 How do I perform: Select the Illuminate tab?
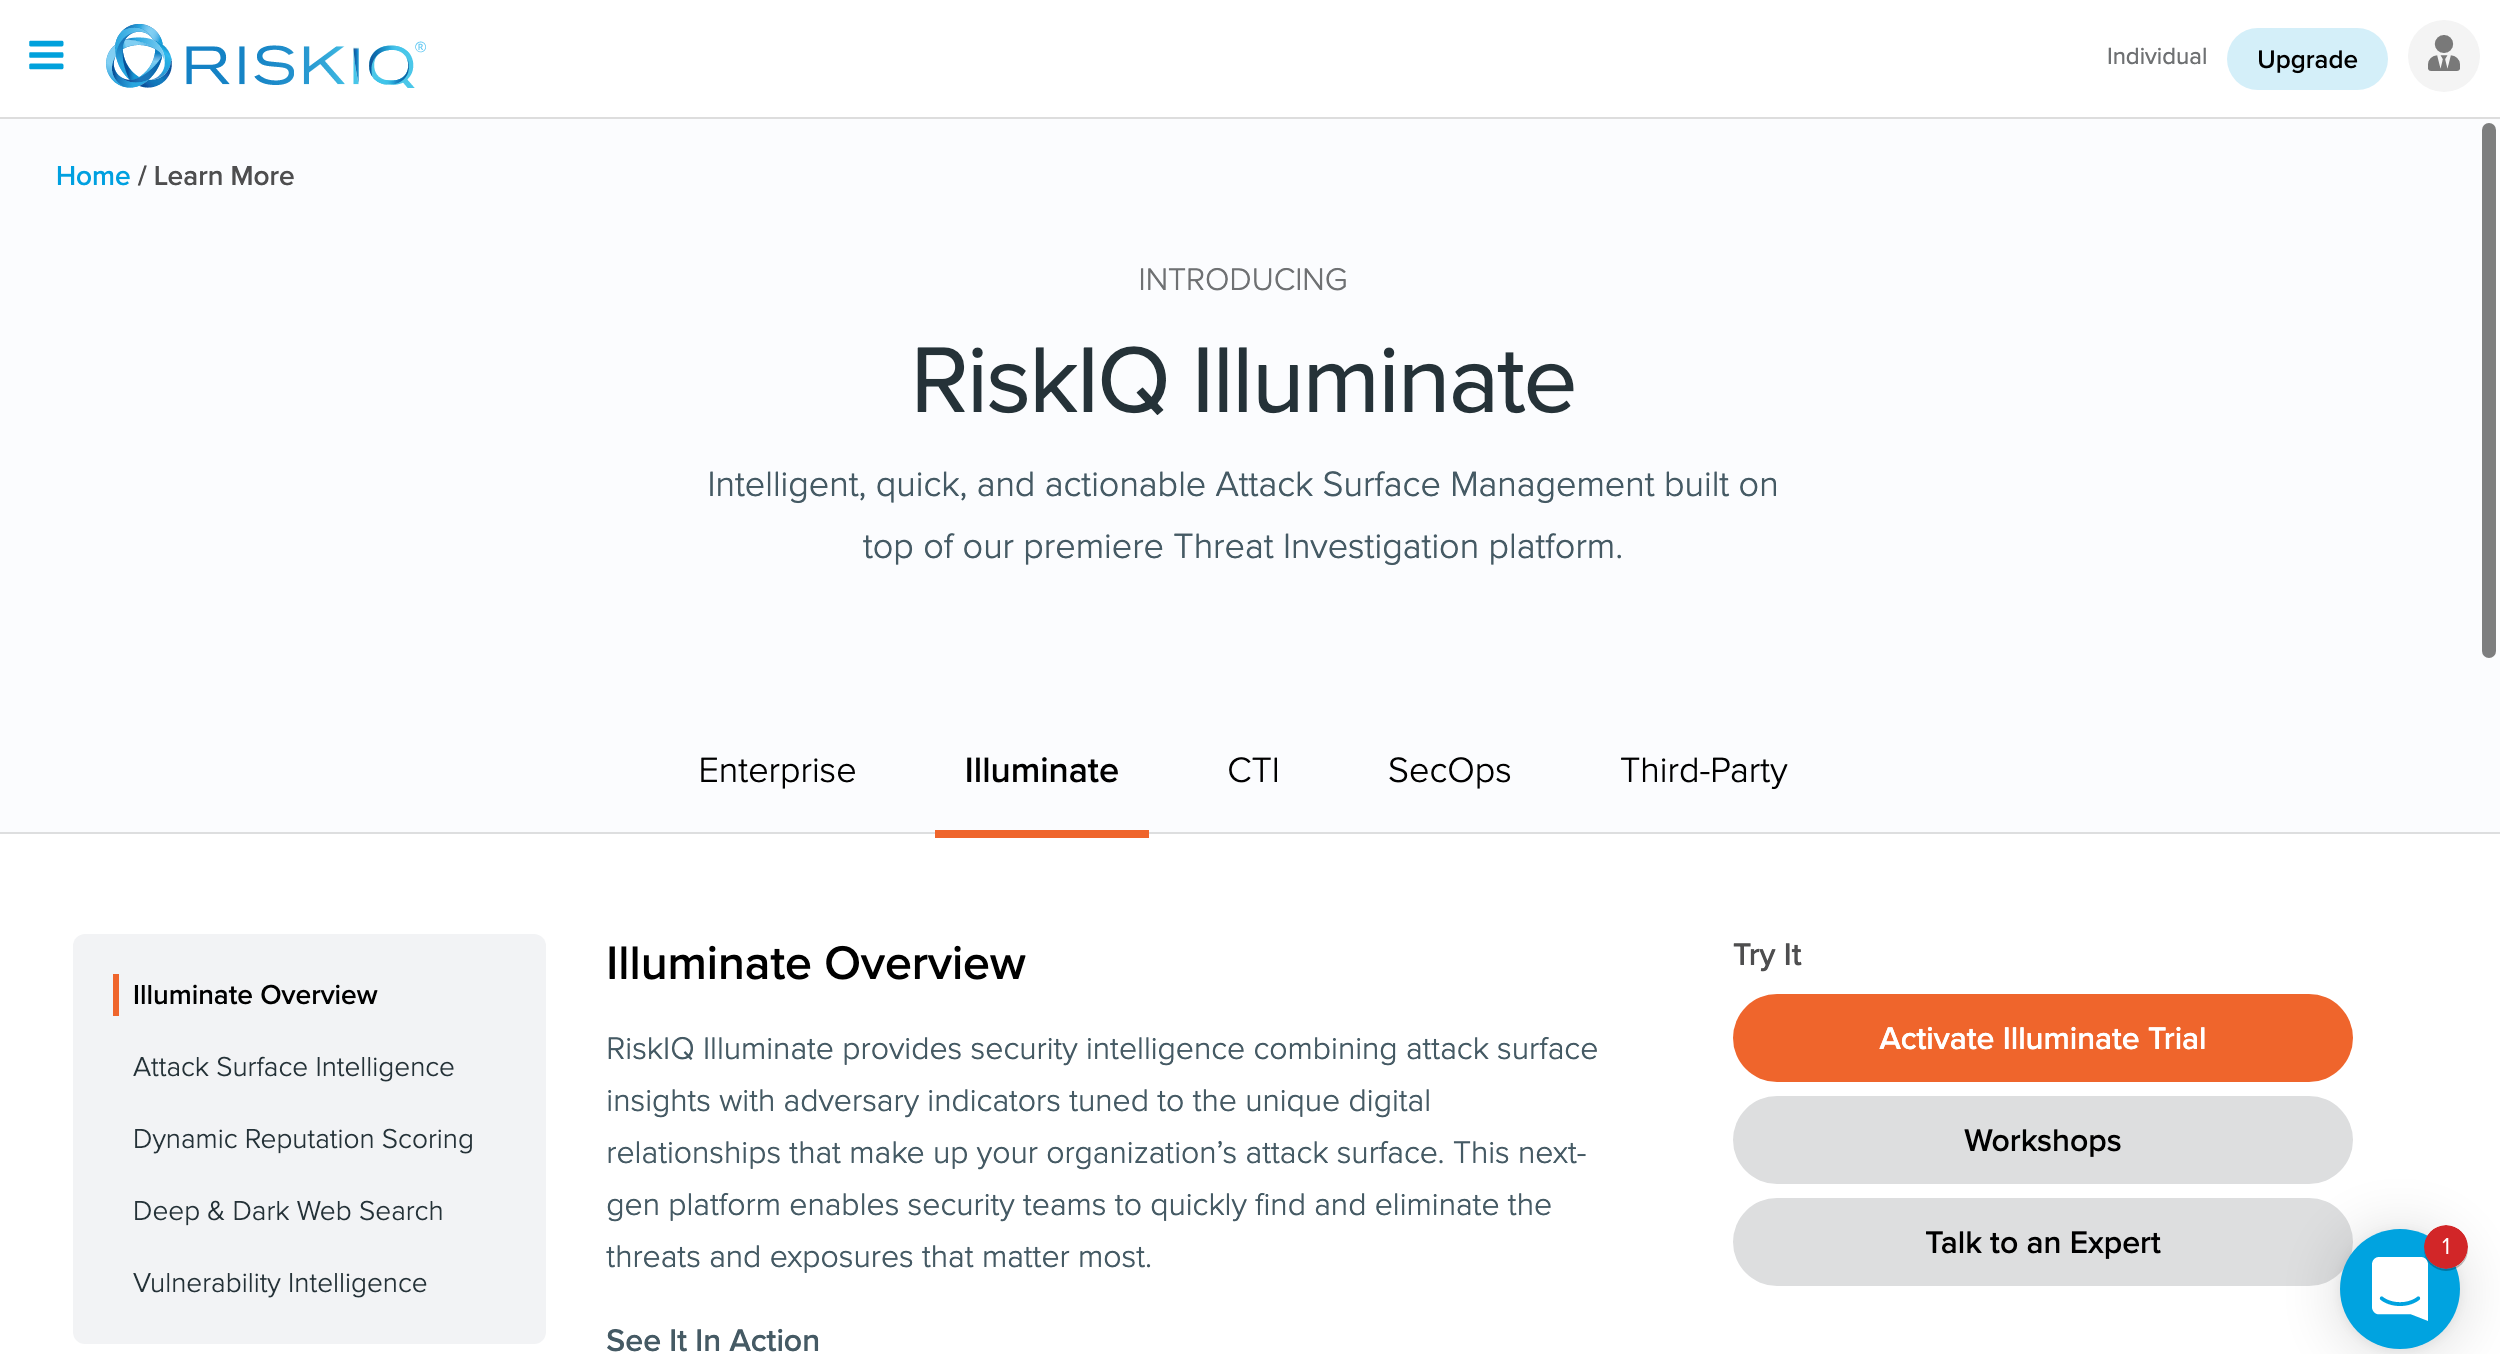point(1041,770)
